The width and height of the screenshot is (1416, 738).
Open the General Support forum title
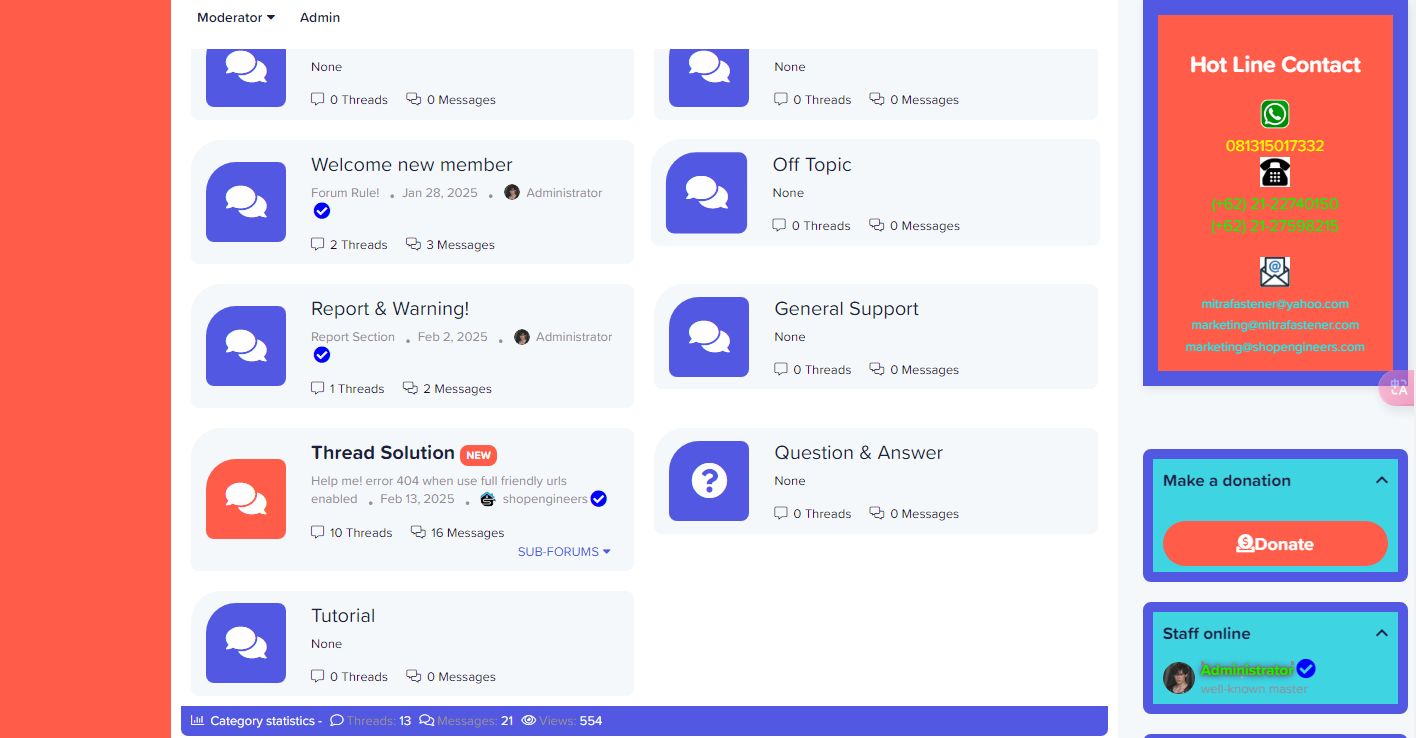point(847,309)
